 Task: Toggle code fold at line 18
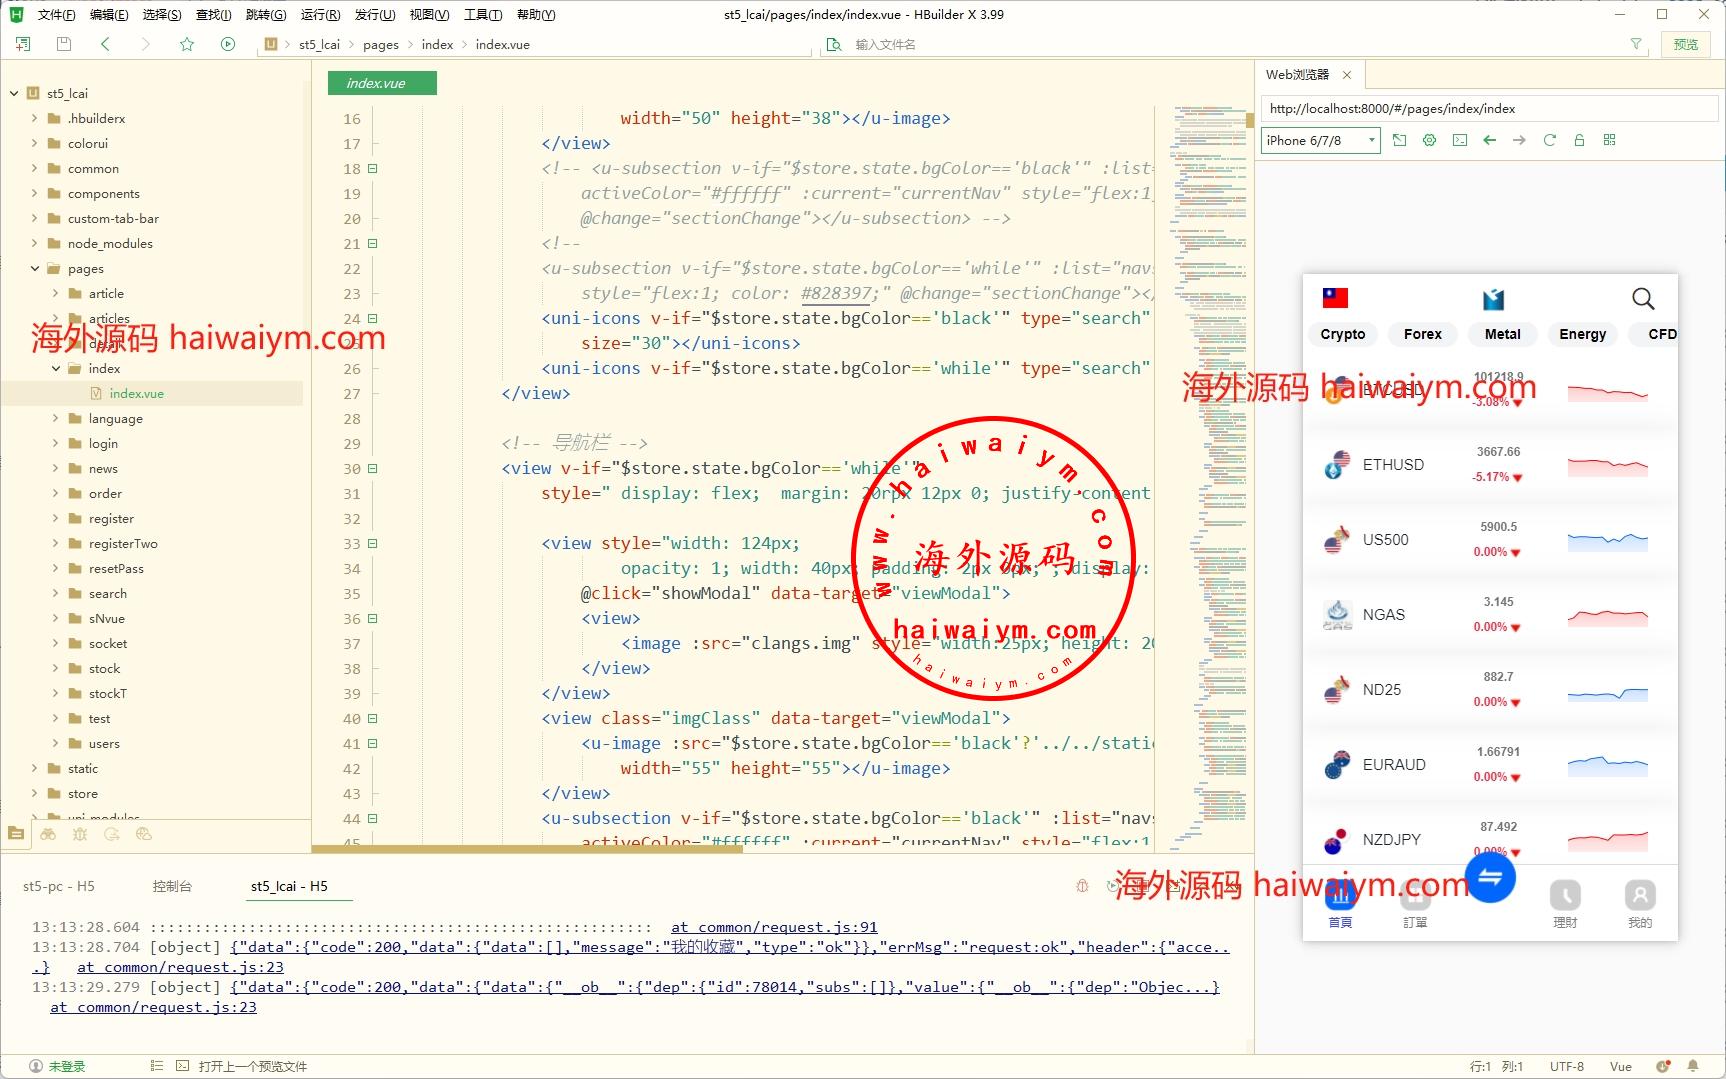[372, 169]
